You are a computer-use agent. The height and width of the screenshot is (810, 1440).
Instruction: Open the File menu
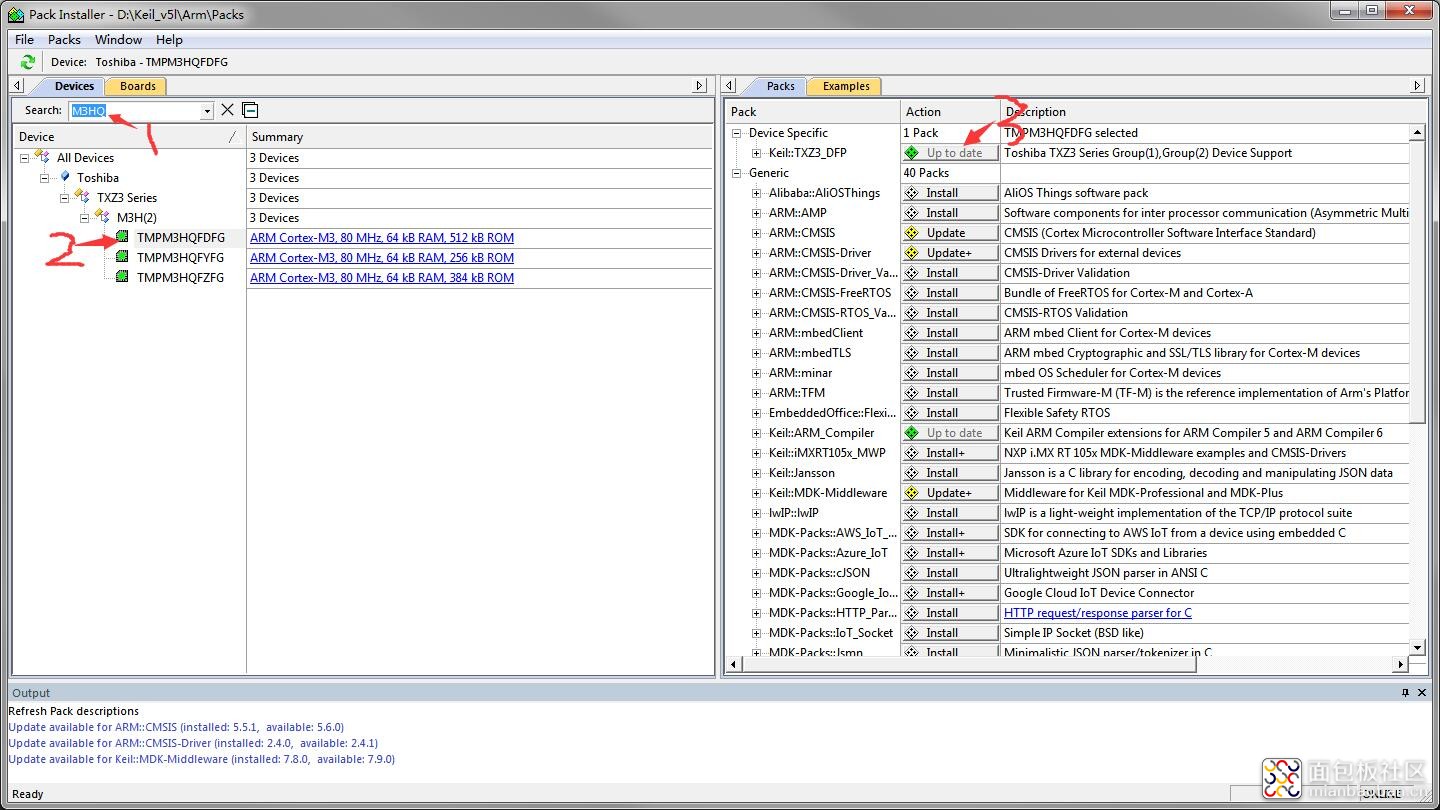[x=24, y=39]
